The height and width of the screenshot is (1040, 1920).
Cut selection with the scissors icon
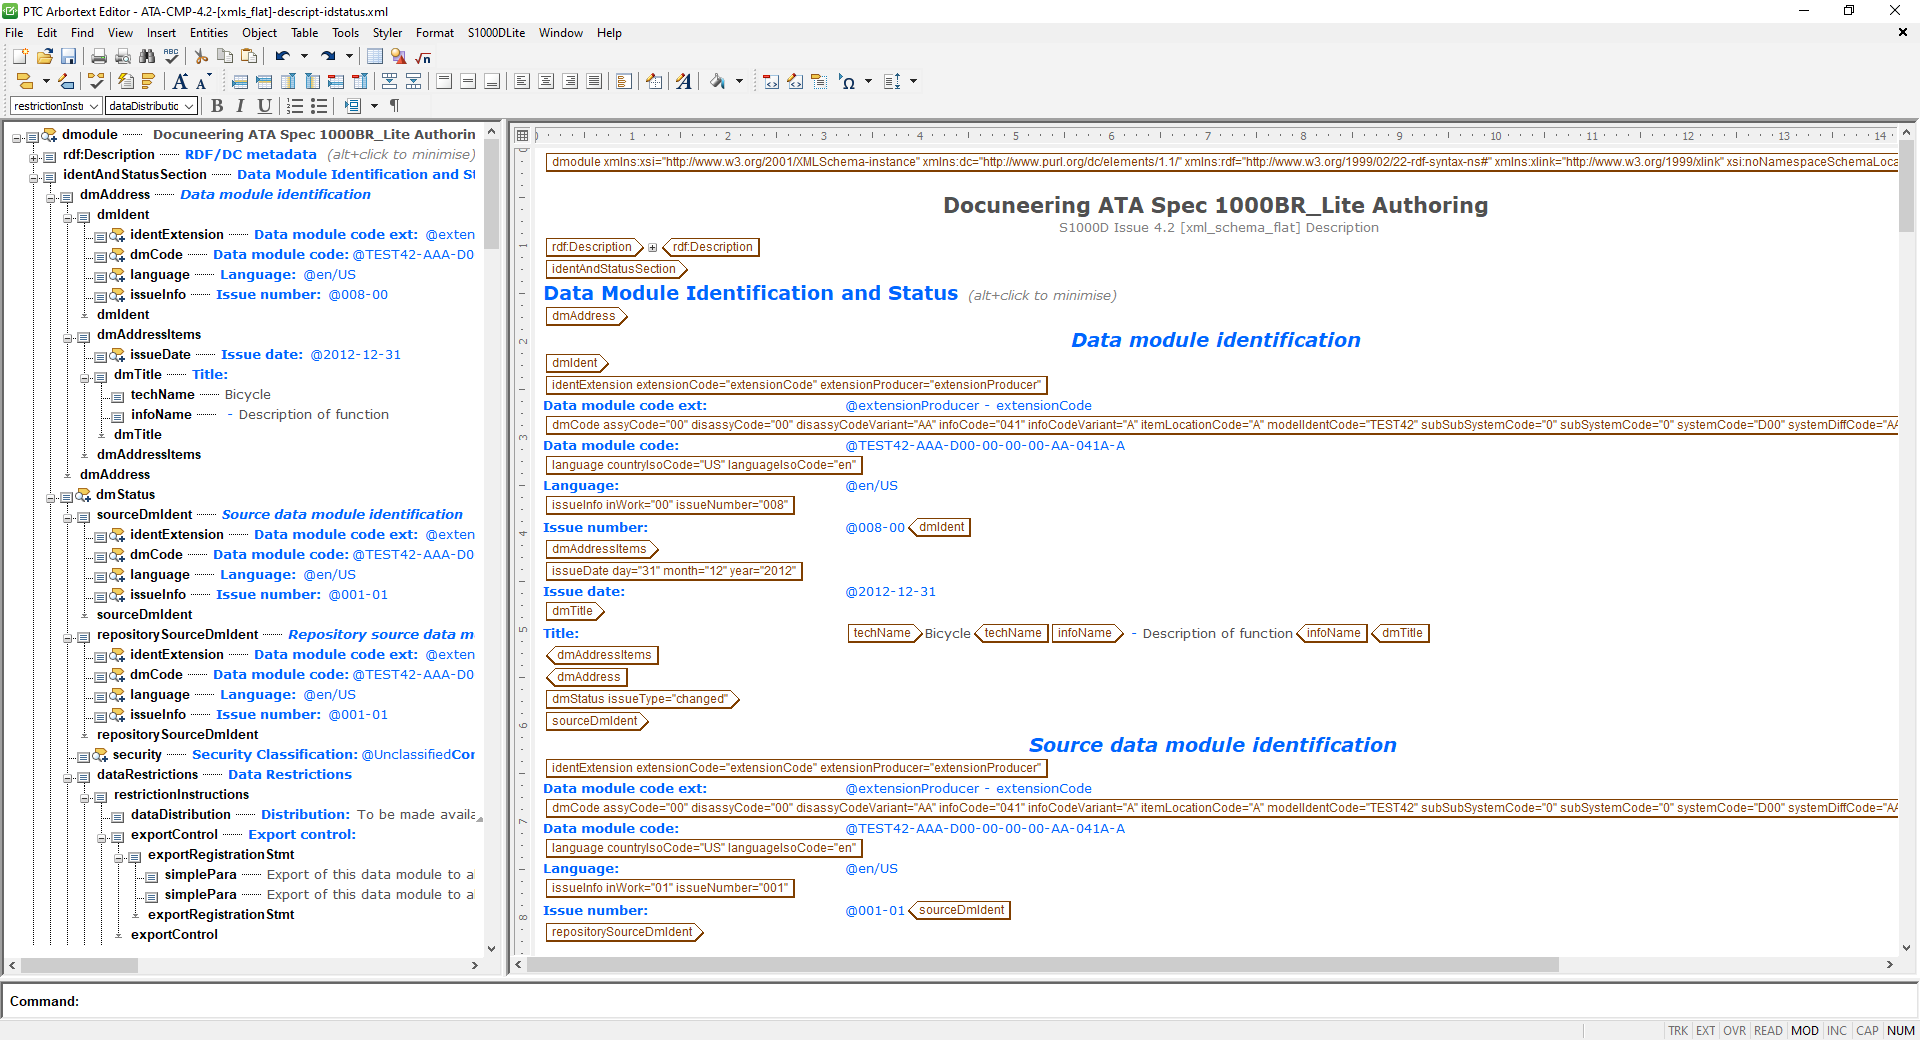tap(199, 57)
